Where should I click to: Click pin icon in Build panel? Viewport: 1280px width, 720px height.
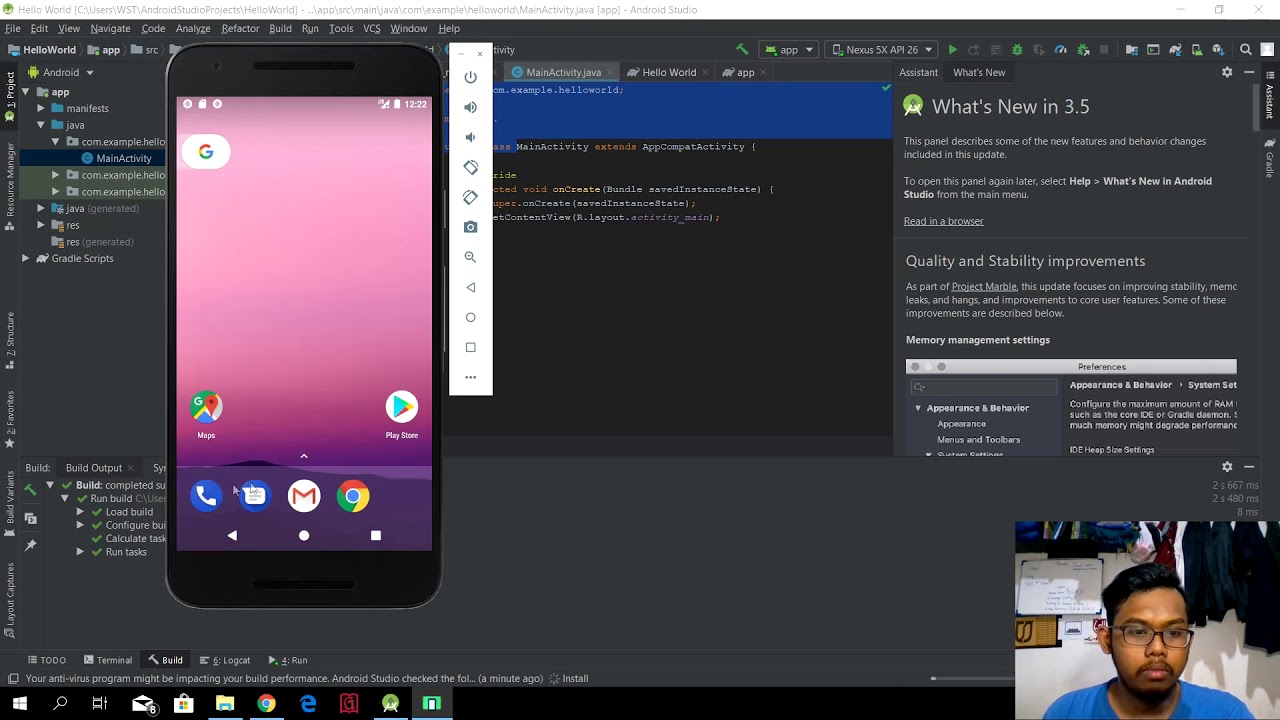(30, 545)
